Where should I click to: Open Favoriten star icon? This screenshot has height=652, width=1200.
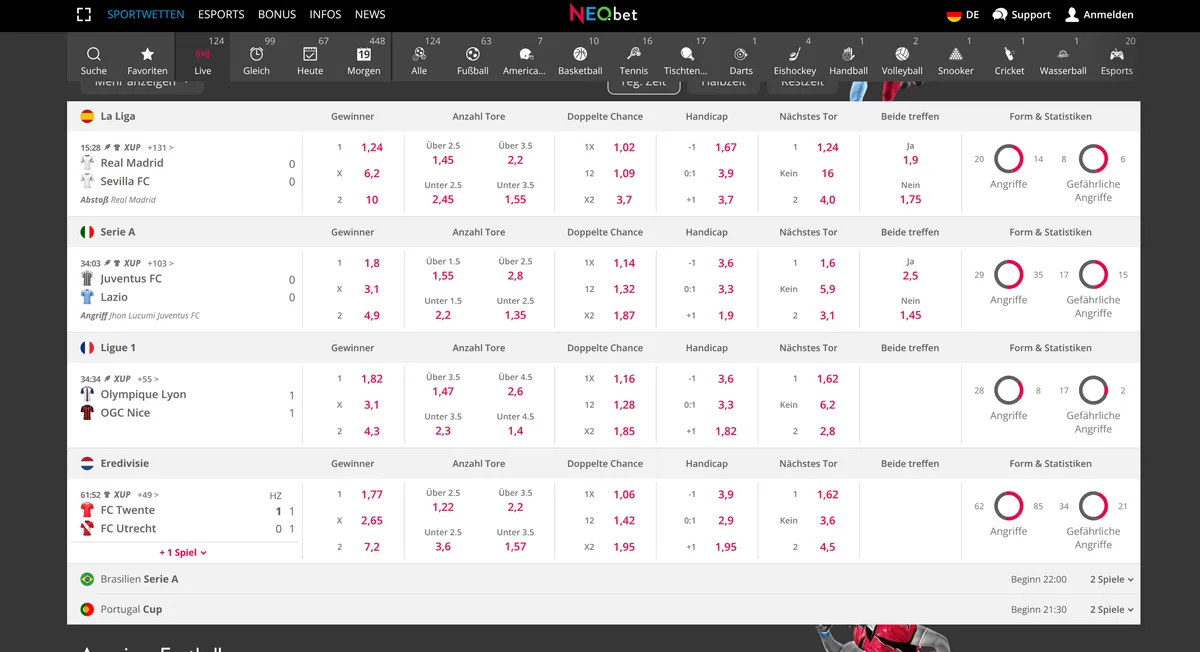tap(147, 55)
